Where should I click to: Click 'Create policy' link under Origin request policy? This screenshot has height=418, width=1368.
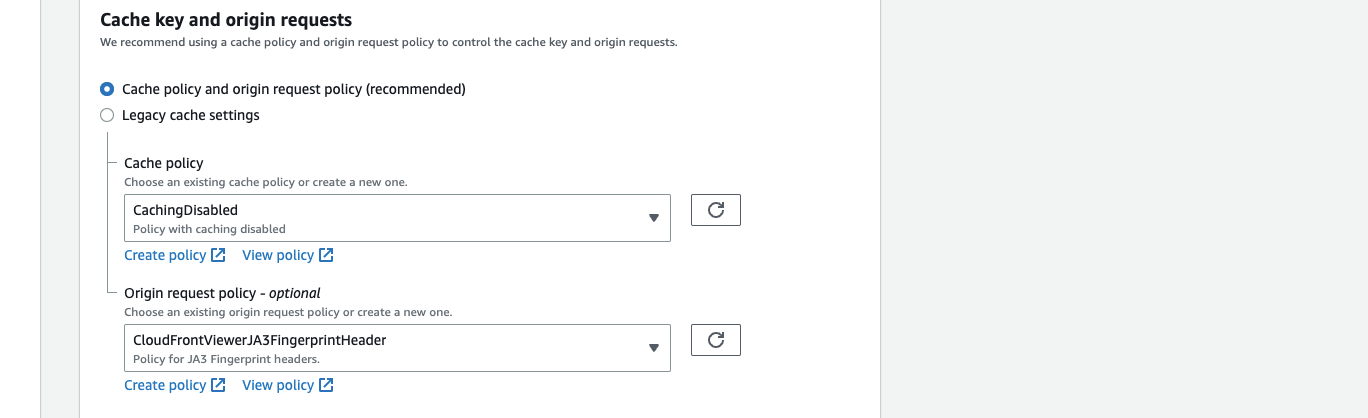(x=165, y=385)
